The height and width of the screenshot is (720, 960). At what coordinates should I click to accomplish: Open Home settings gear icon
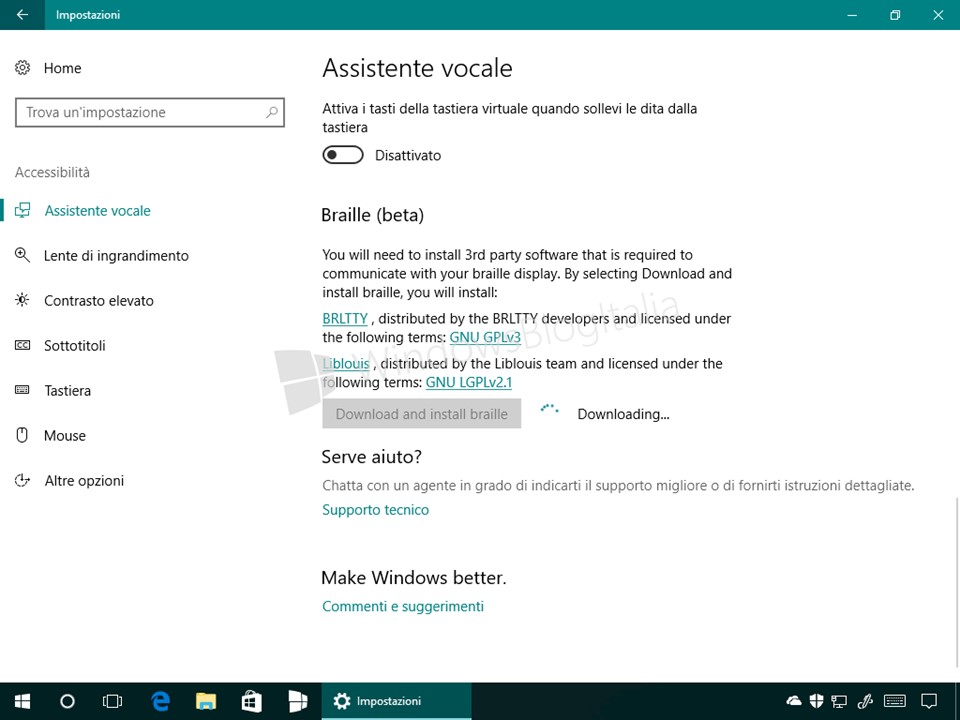[23, 67]
